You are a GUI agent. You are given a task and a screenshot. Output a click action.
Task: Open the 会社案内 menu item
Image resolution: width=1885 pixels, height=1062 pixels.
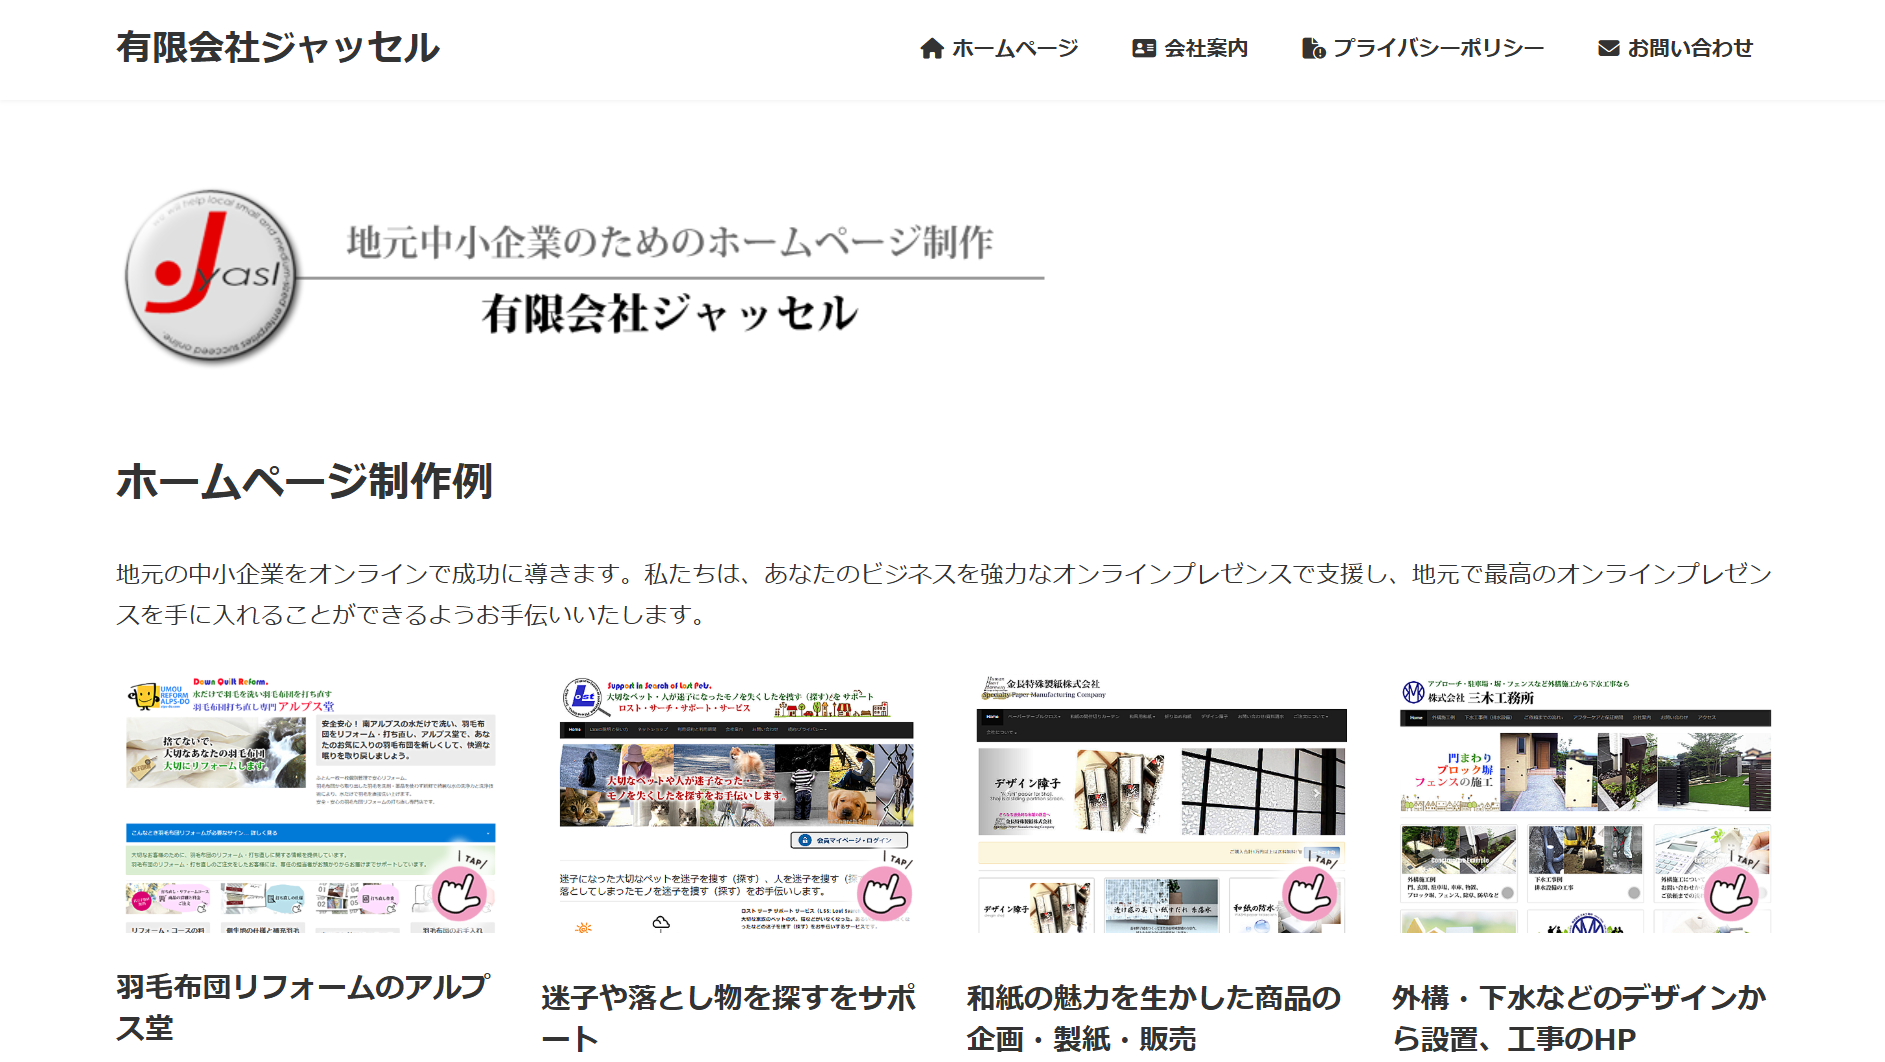1205,48
